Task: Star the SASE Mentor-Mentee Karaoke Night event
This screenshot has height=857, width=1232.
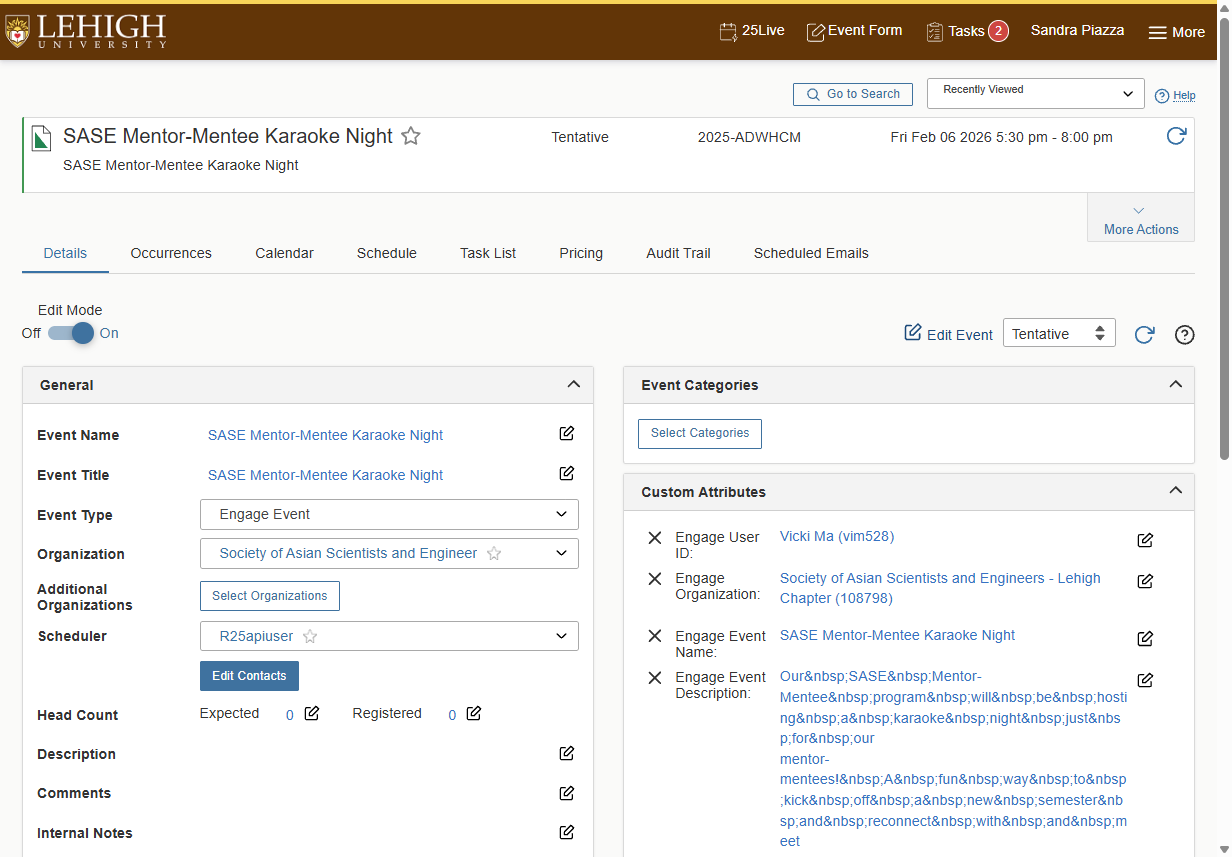Action: coord(411,136)
